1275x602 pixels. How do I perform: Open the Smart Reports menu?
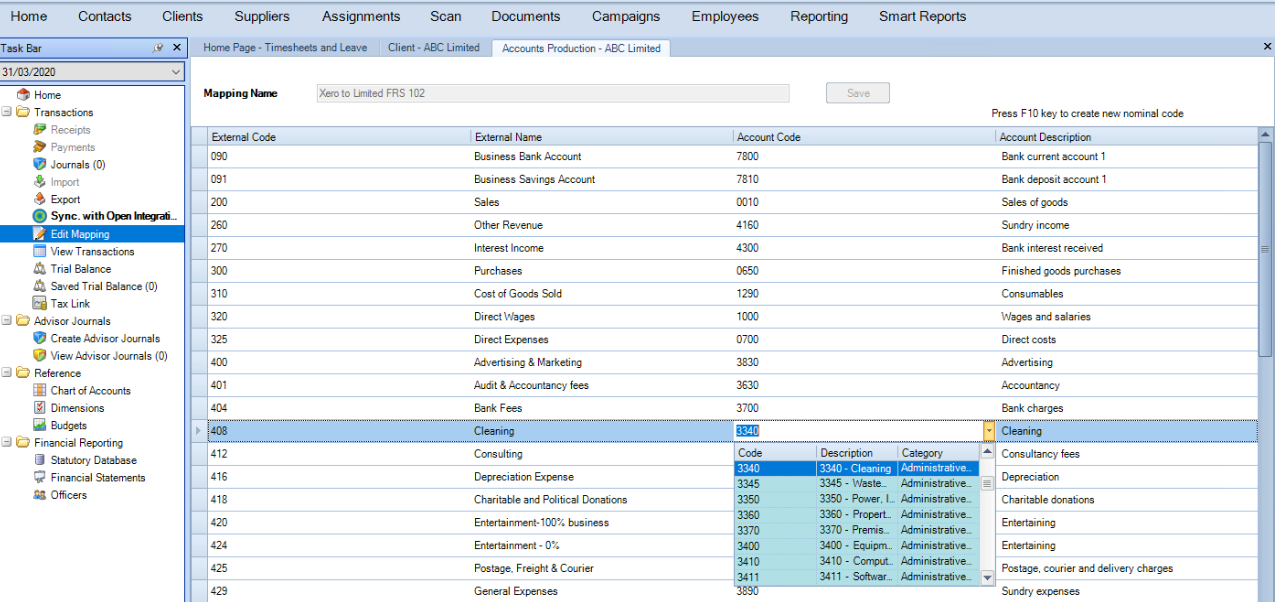pyautogui.click(x=923, y=16)
